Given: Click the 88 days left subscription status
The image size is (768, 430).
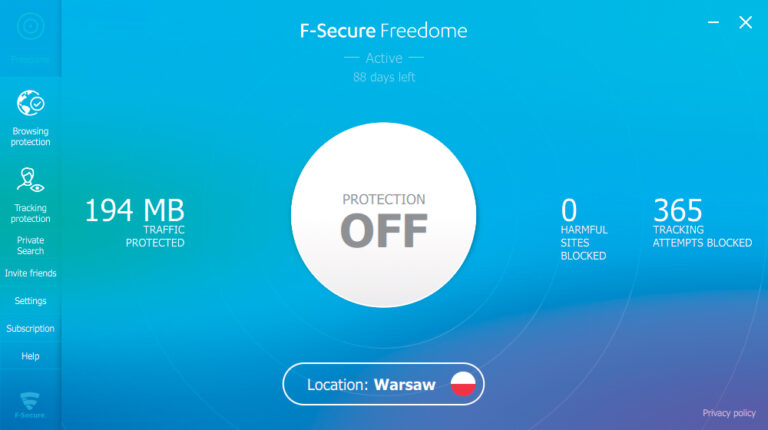Looking at the screenshot, I should [384, 77].
